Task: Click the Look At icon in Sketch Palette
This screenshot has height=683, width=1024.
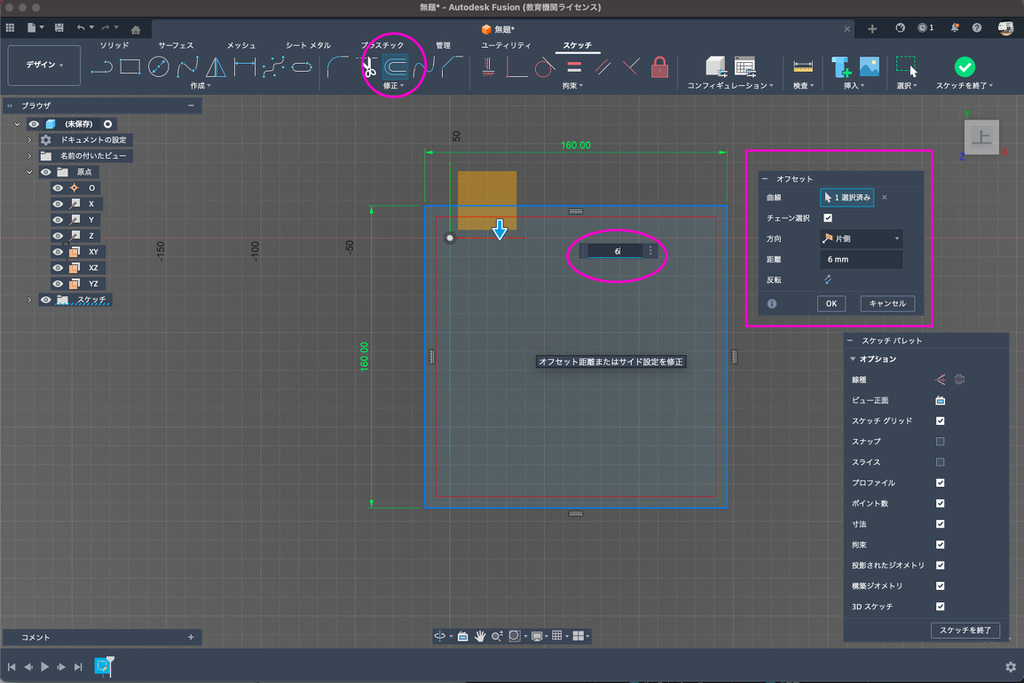Action: click(x=940, y=400)
